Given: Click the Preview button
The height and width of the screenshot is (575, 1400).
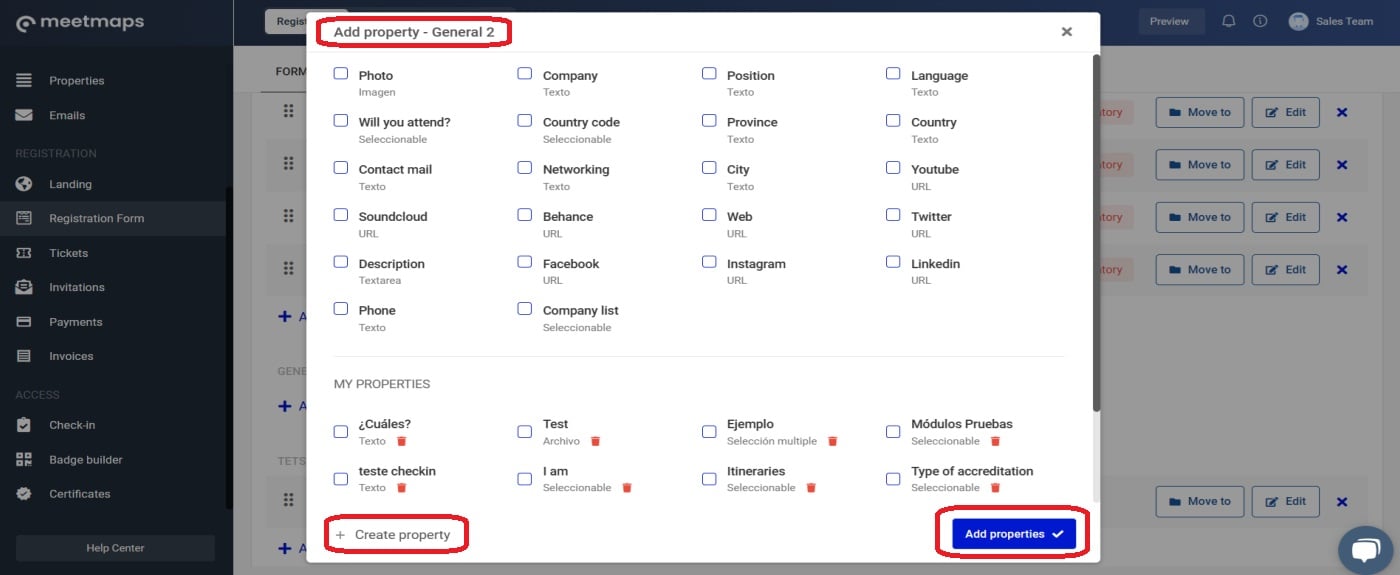Looking at the screenshot, I should click(1169, 21).
